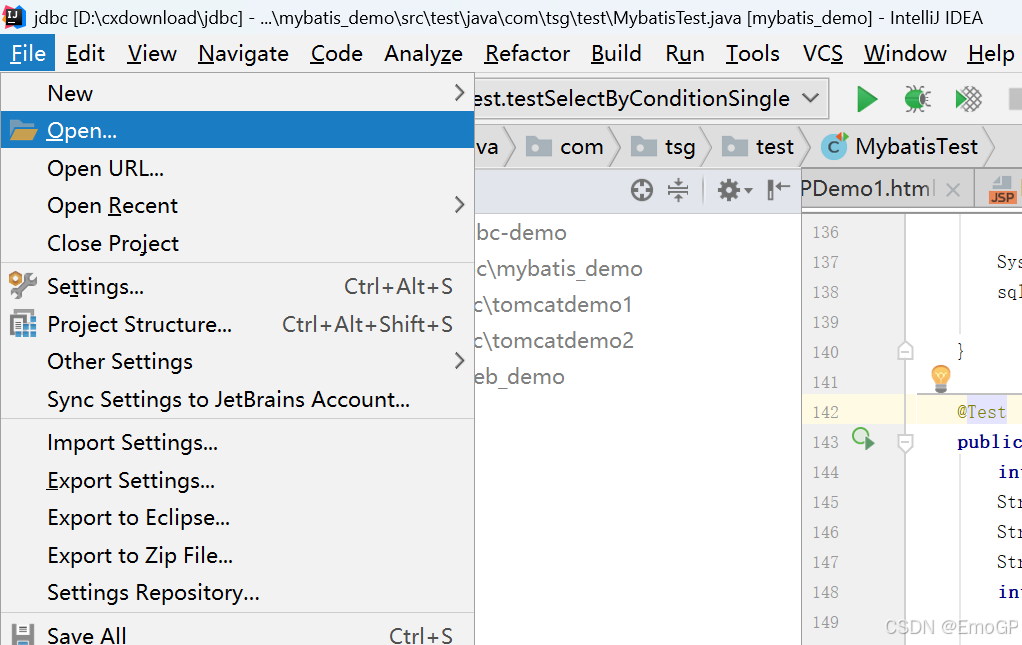
Task: Click Run with Coverage icon
Action: (x=969, y=99)
